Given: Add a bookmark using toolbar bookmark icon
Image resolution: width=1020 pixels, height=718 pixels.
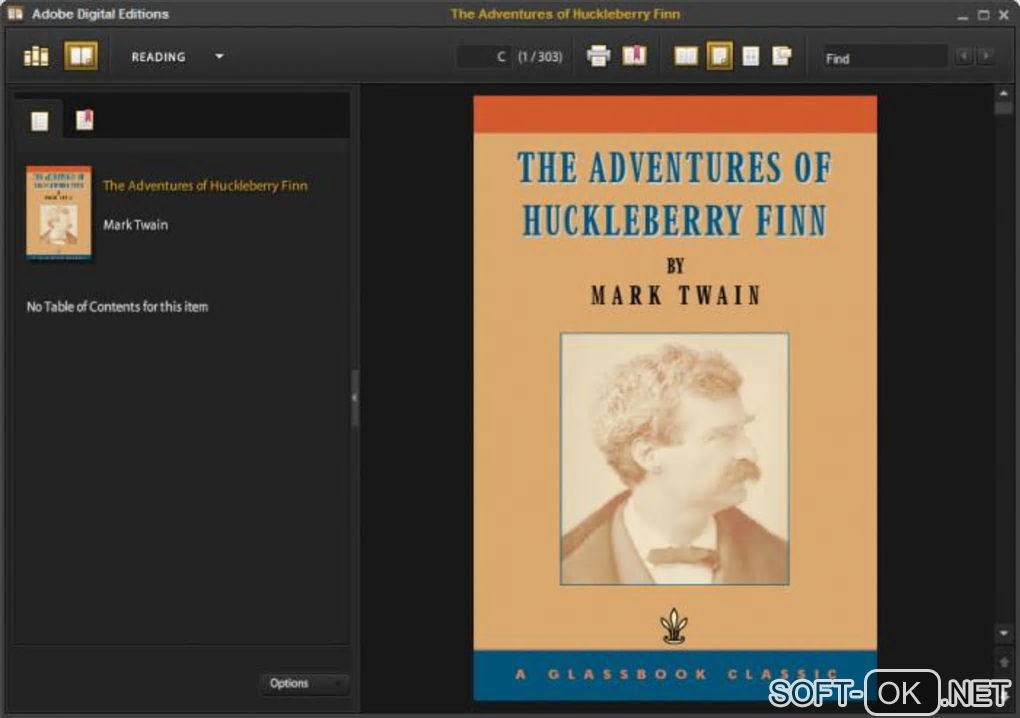Looking at the screenshot, I should (634, 56).
